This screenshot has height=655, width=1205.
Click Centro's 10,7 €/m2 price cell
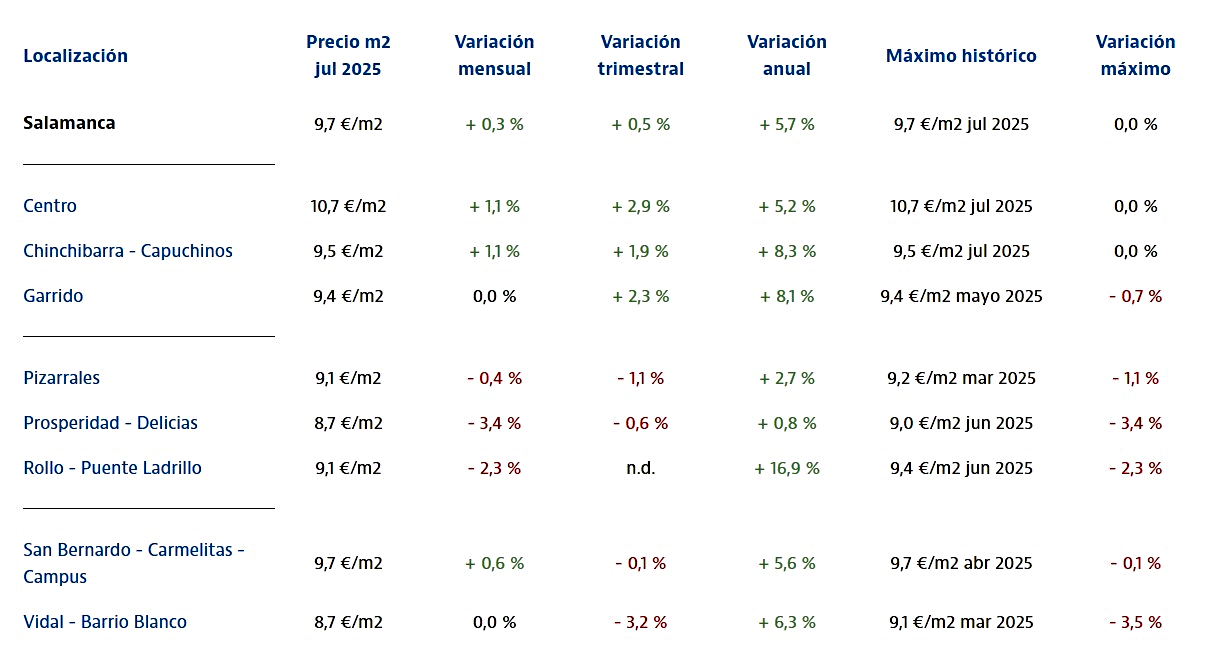tap(348, 206)
